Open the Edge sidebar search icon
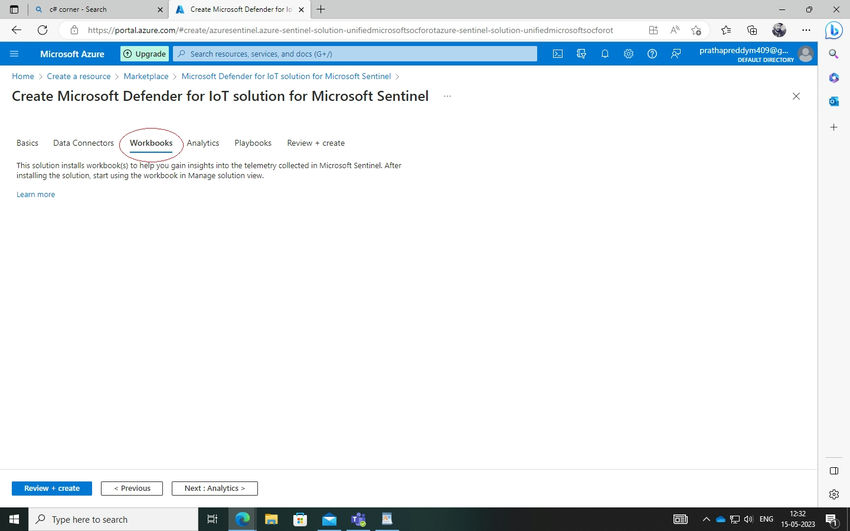The image size is (850, 531). [x=834, y=54]
